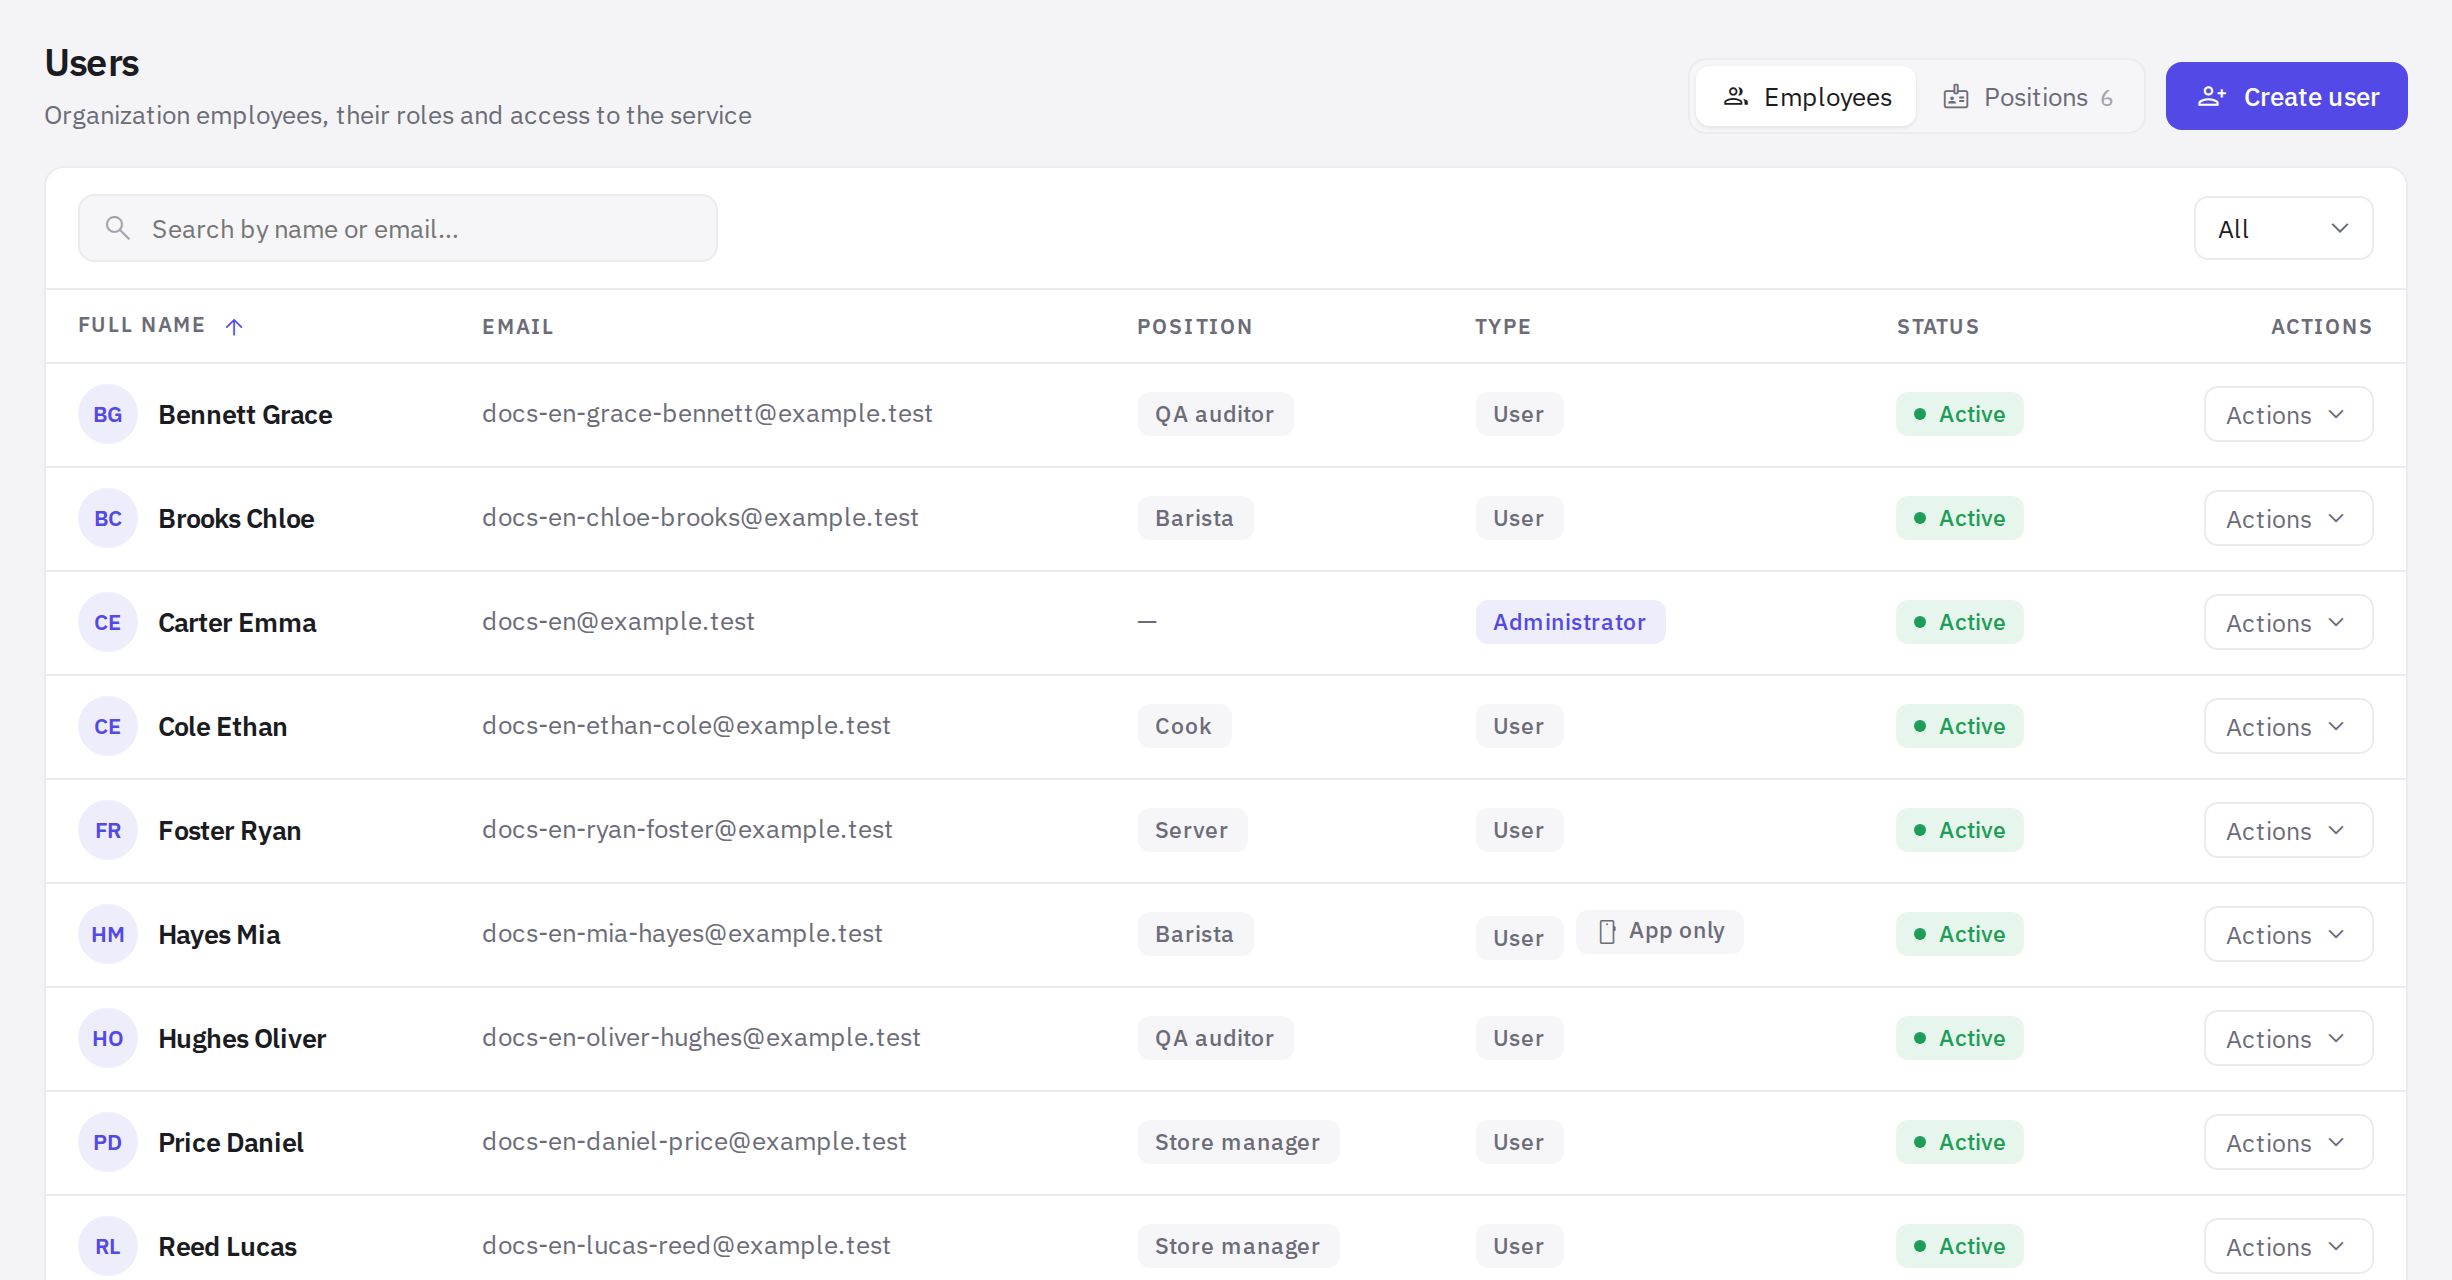Open Actions menu for Brooks Chloe
Image resolution: width=2452 pixels, height=1280 pixels.
[x=2288, y=518]
